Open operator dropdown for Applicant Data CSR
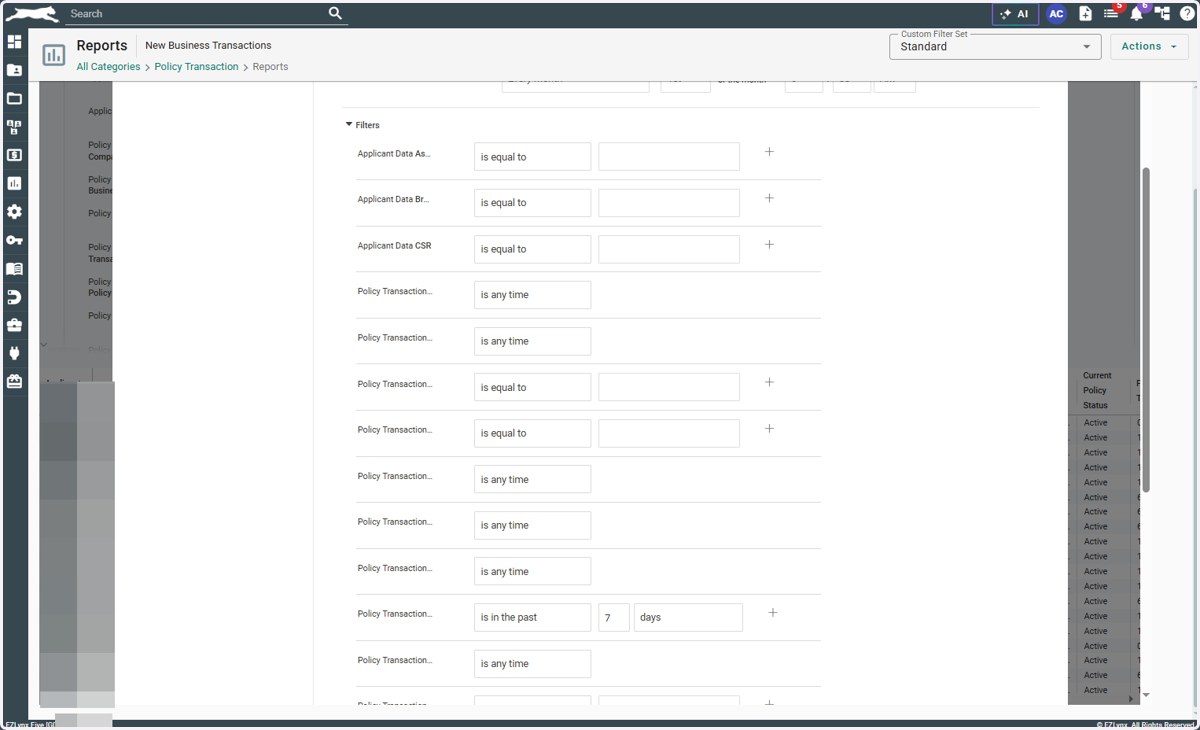The height and width of the screenshot is (730, 1200). [x=532, y=249]
